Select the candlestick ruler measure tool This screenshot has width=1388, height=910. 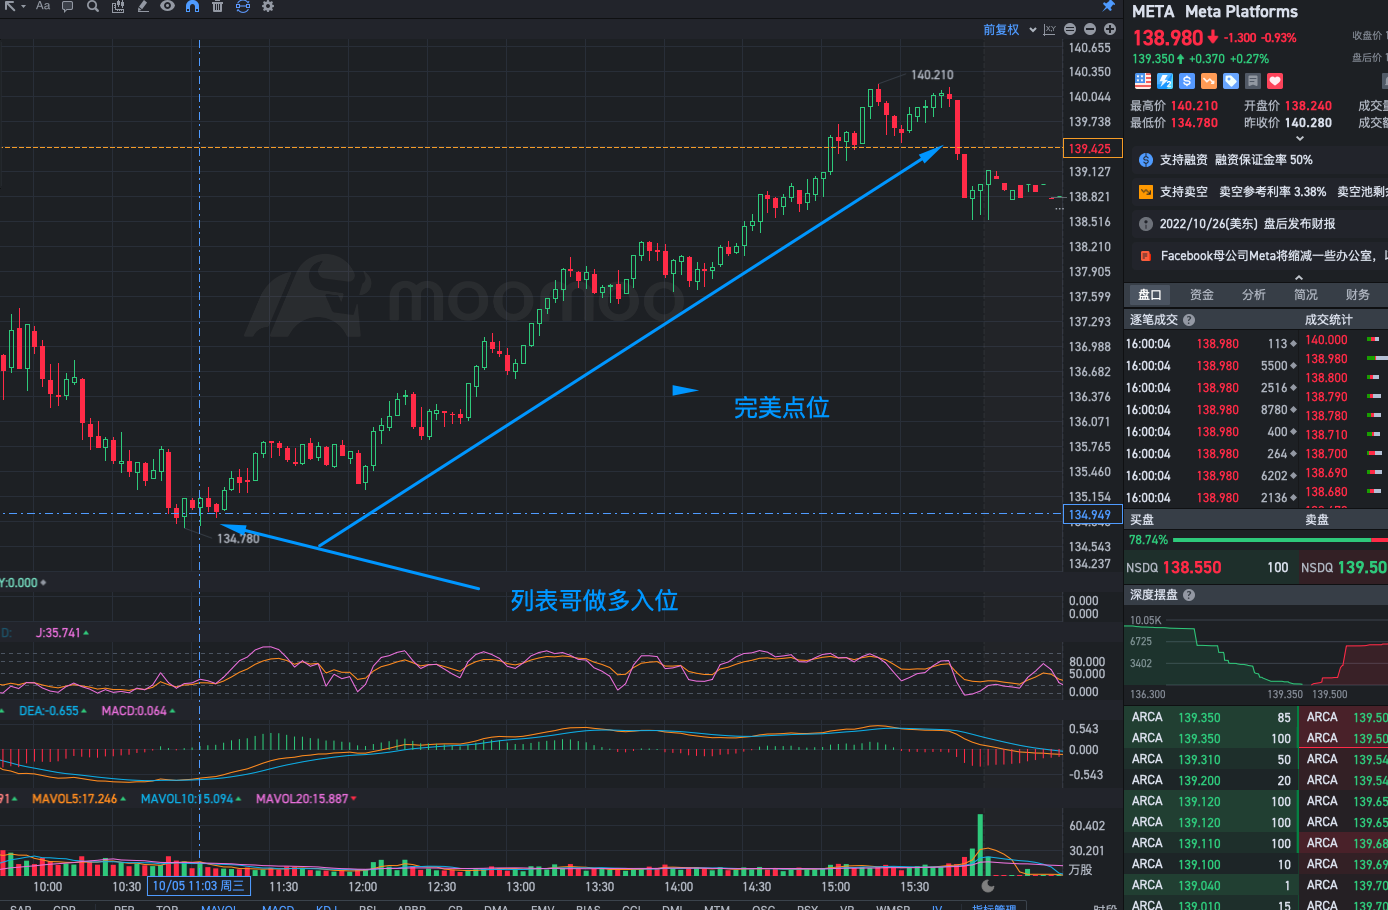coord(118,6)
